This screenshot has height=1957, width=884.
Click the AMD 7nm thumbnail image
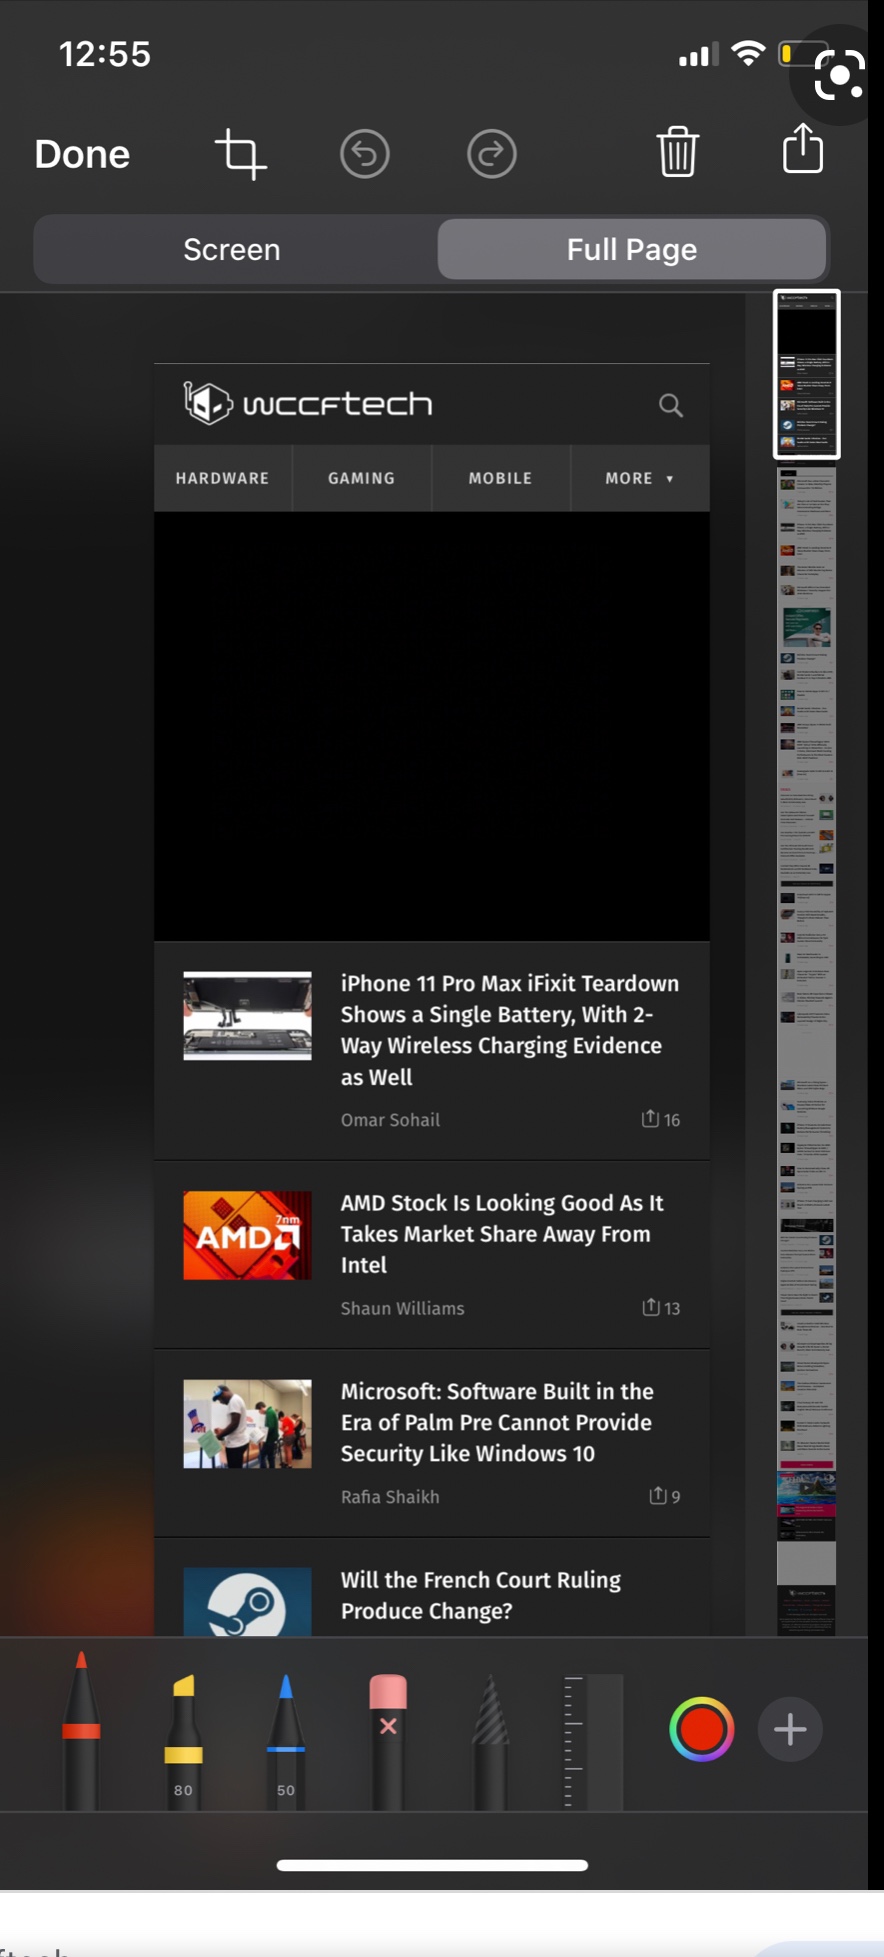pyautogui.click(x=247, y=1235)
